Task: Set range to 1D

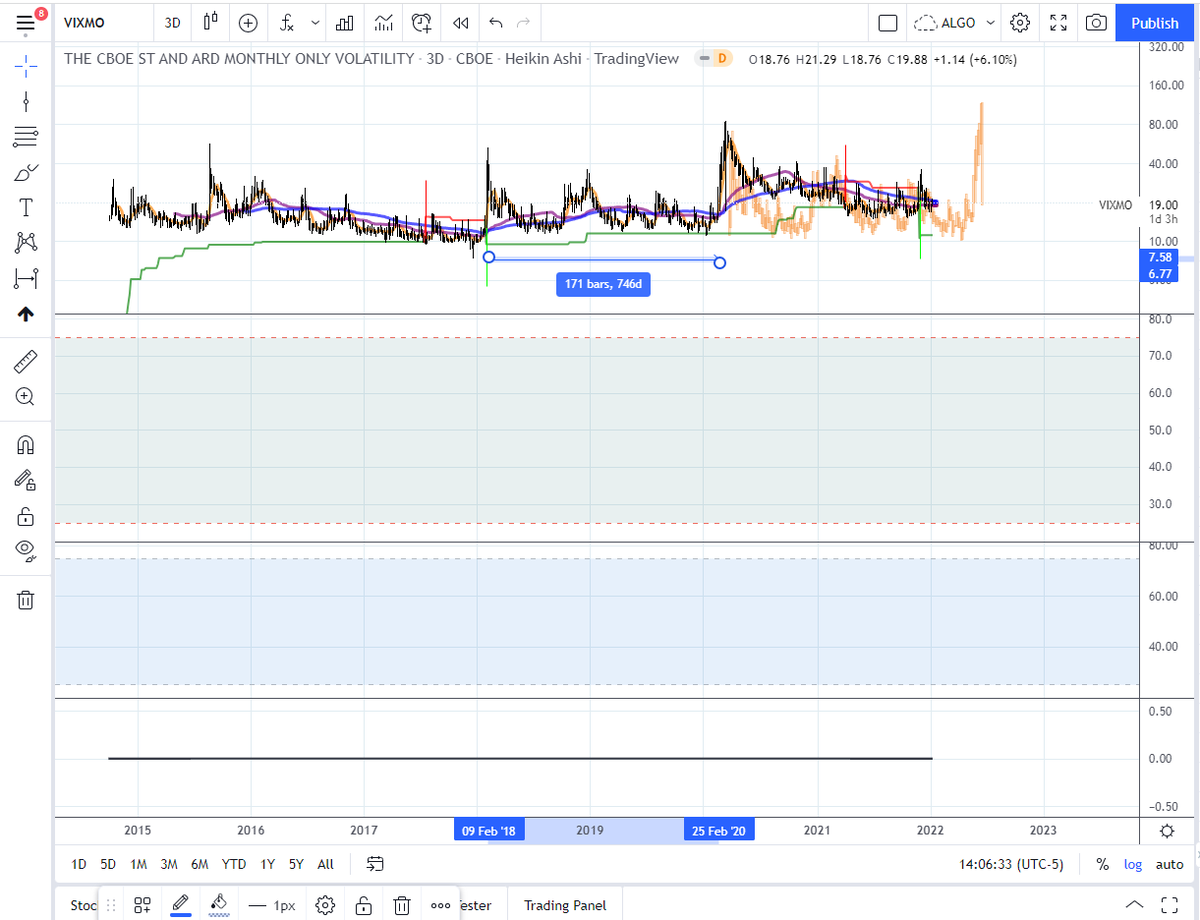Action: click(x=79, y=864)
